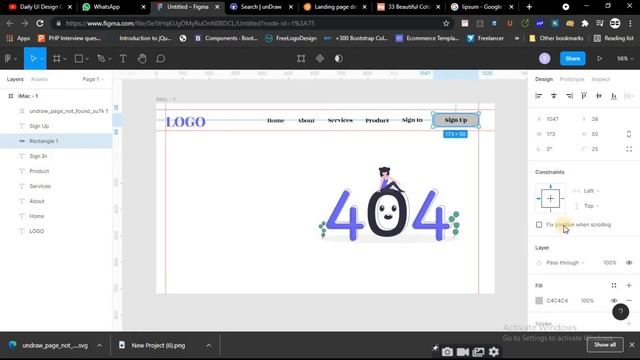
Task: Open the Freelancer bookmark
Action: (486, 38)
